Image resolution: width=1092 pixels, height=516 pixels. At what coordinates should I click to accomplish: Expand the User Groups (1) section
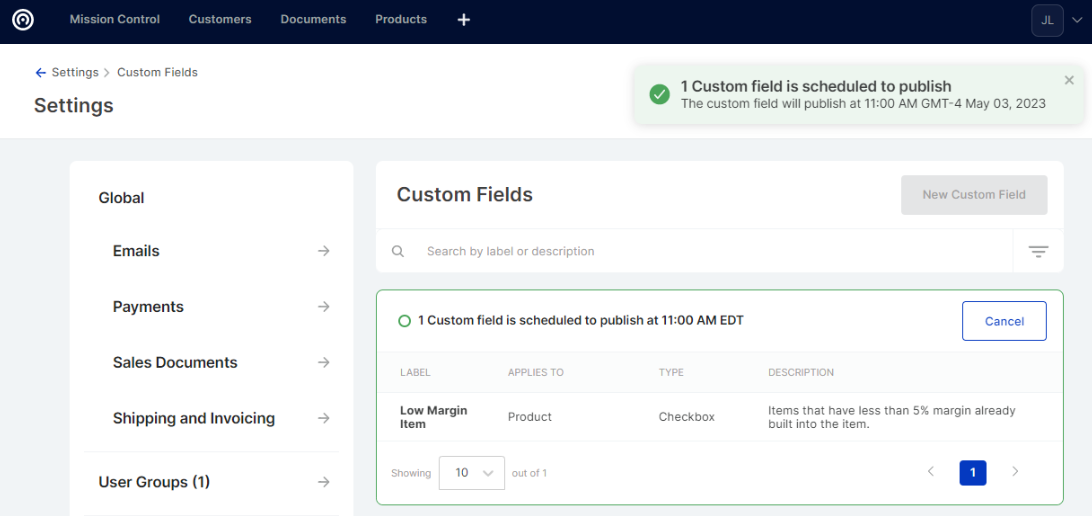(x=214, y=482)
